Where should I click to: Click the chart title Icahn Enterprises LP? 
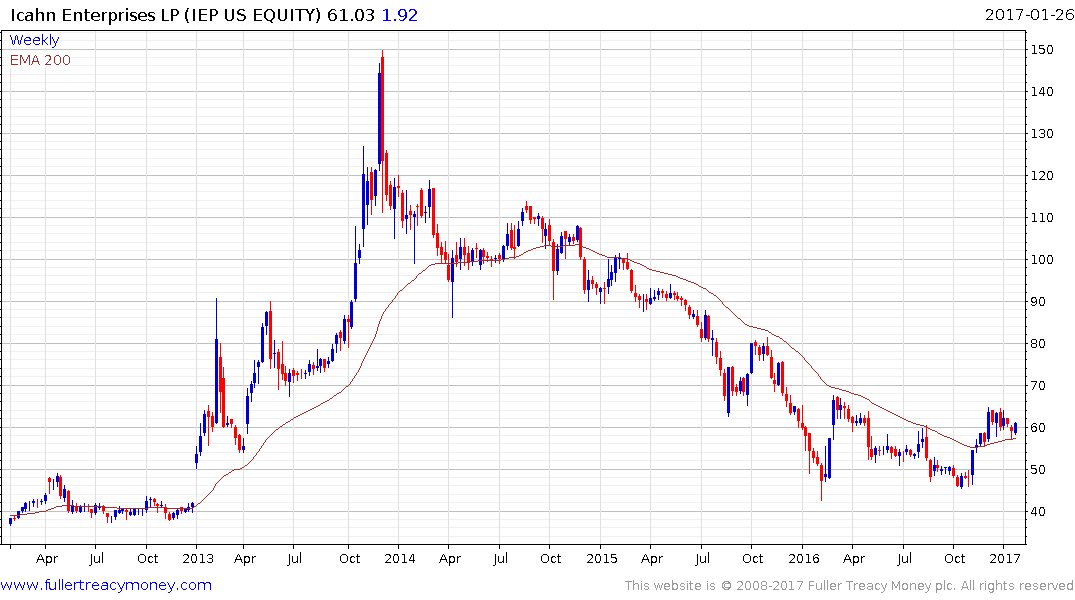[95, 14]
